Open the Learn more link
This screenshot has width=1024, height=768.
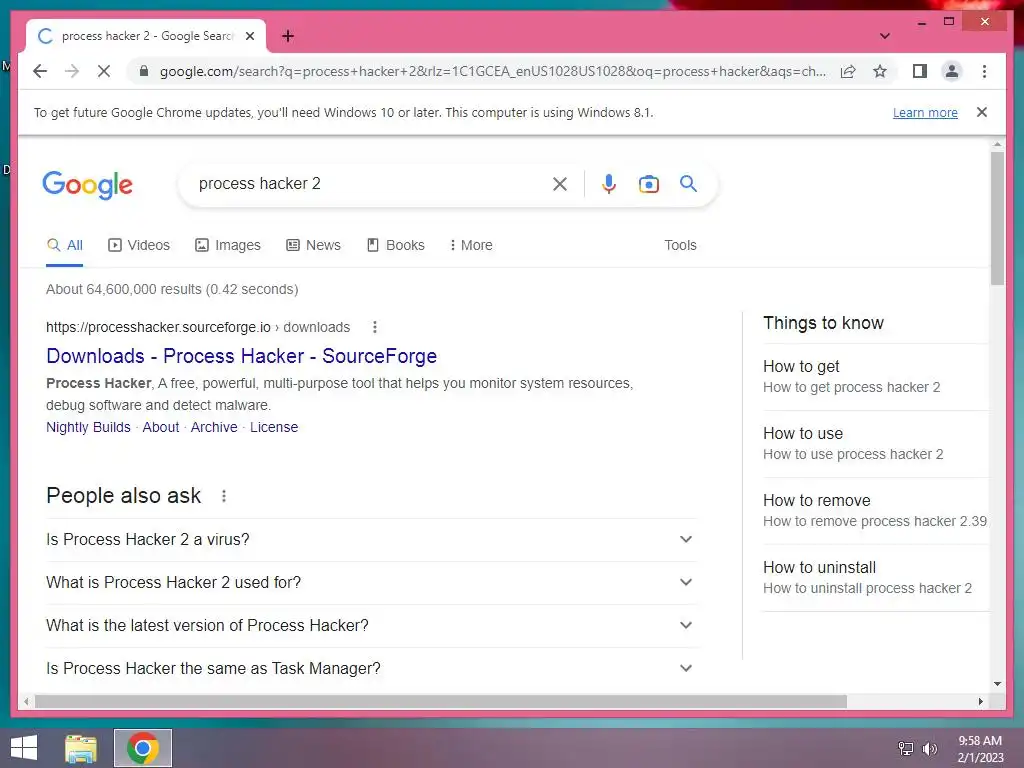[925, 112]
